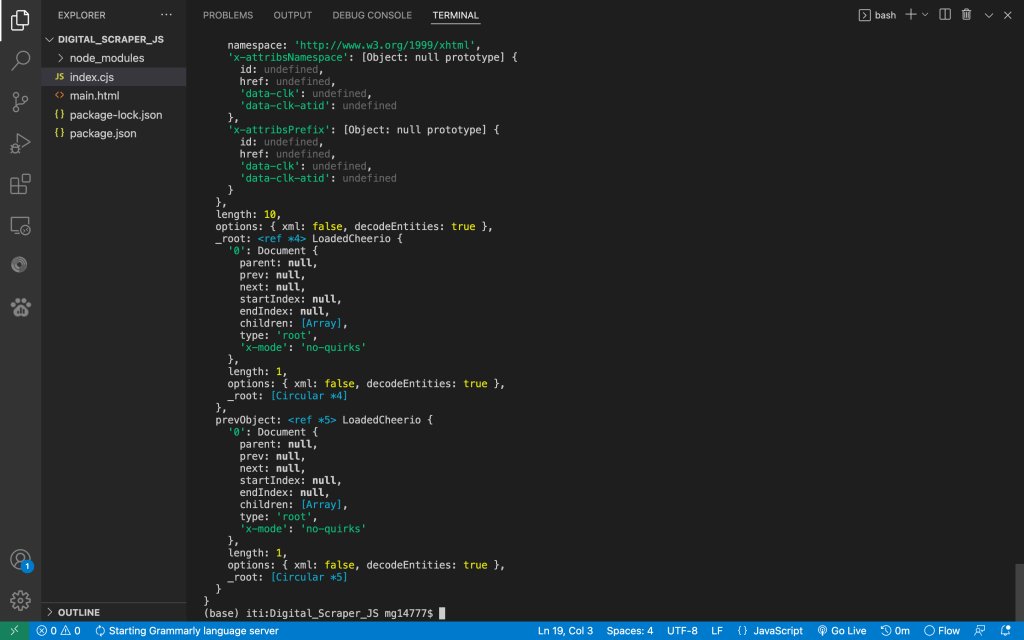Image resolution: width=1024 pixels, height=640 pixels.
Task: Click the braces icon beside package.json
Action: (x=59, y=133)
